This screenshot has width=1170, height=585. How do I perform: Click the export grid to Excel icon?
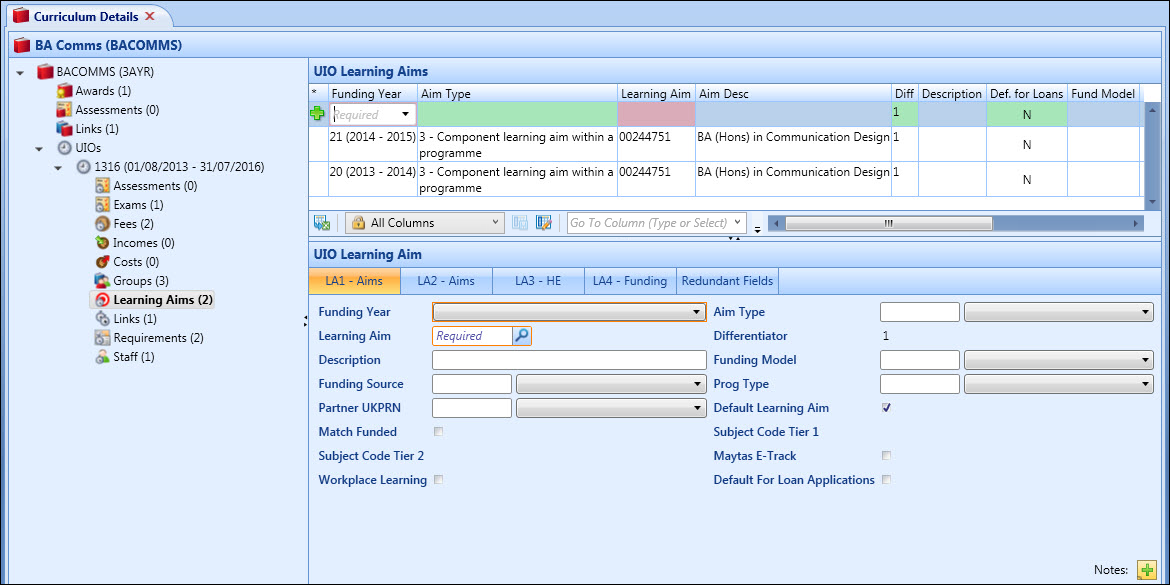(x=321, y=222)
